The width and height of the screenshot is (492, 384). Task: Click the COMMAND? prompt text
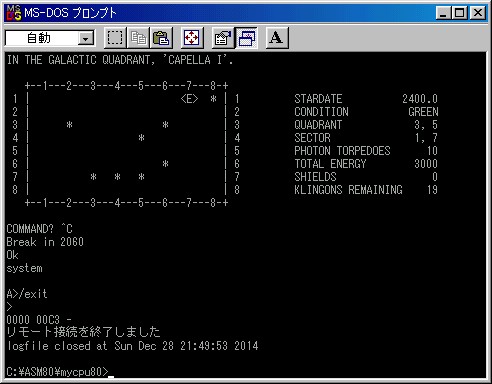(30, 229)
